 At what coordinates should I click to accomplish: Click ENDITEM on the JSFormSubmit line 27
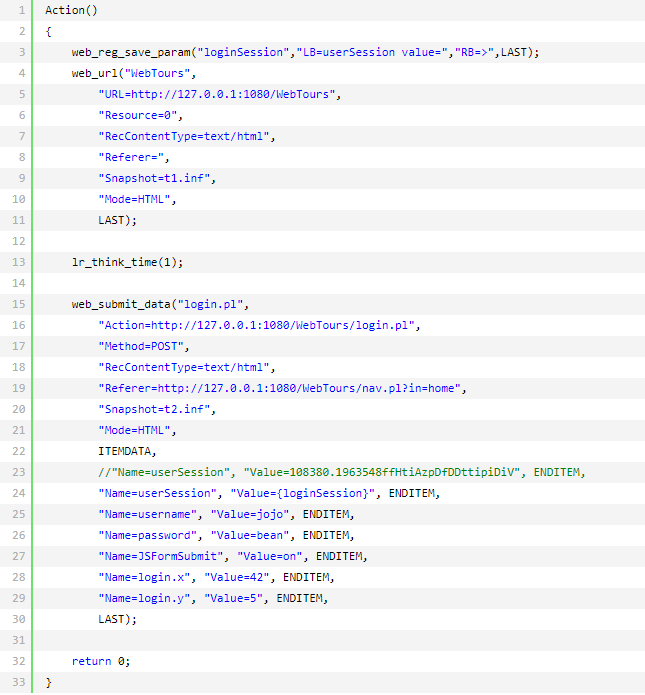339,556
